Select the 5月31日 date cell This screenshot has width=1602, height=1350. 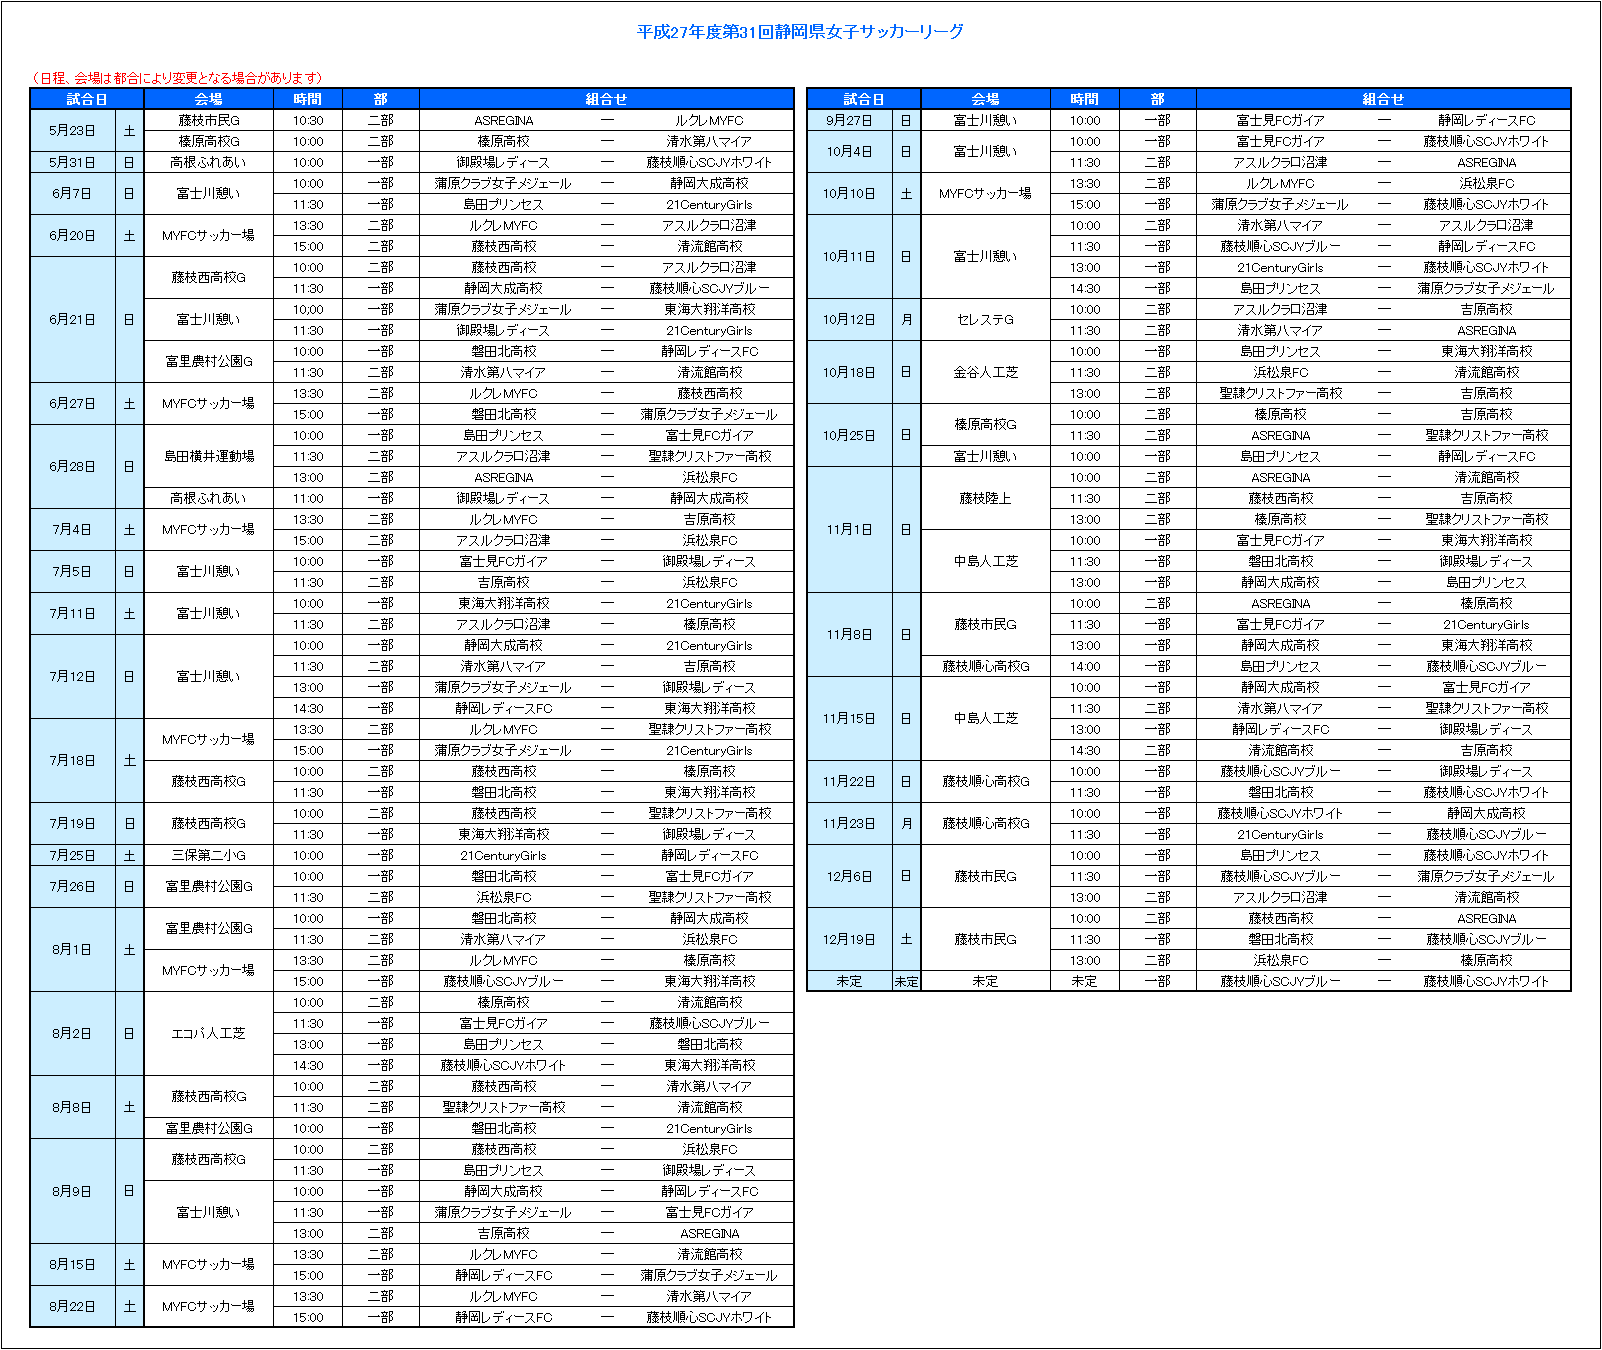point(73,162)
